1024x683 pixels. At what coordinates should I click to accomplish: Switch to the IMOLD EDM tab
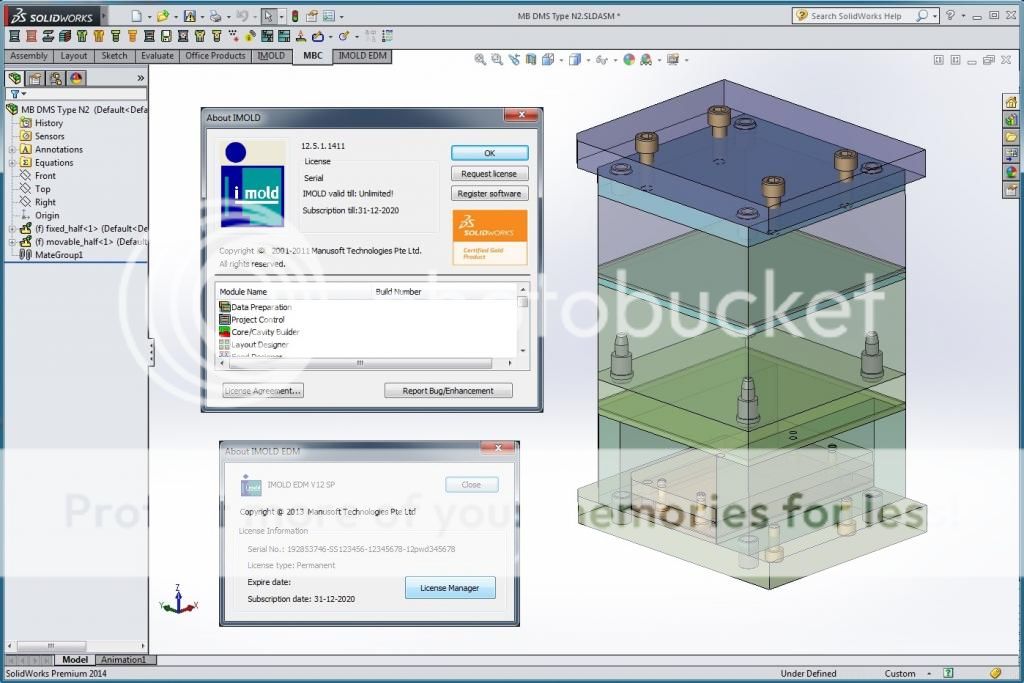(x=362, y=56)
